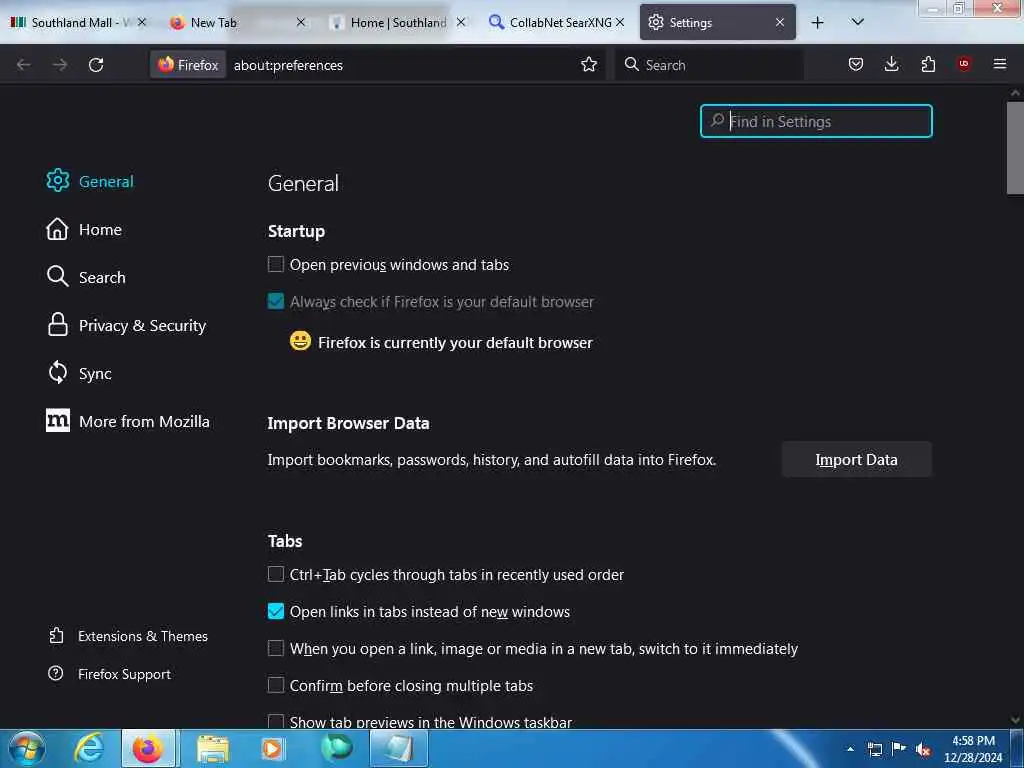1024x768 pixels.
Task: Close the Home | Southland tab
Action: point(461,22)
